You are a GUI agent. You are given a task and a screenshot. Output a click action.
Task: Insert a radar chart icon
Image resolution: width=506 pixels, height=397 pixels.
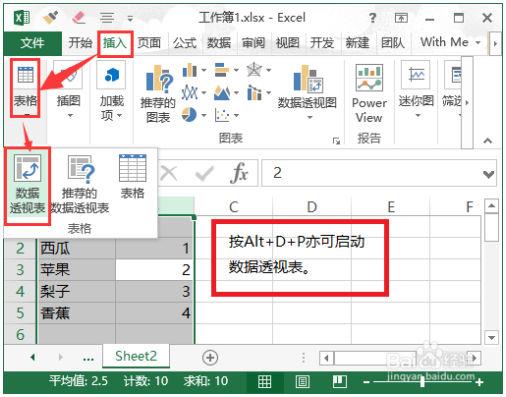click(x=254, y=70)
